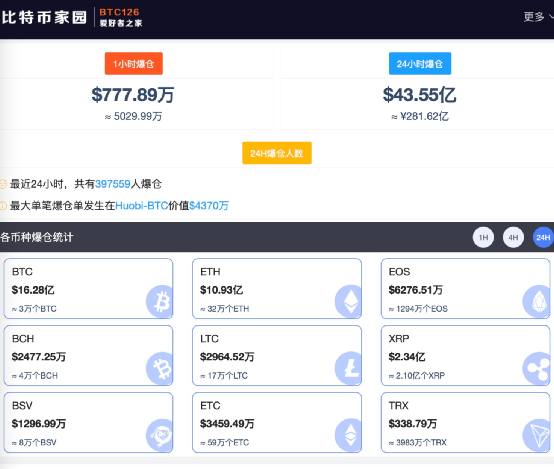Click the EOS logo icon
This screenshot has width=554, height=469.
coord(536,301)
